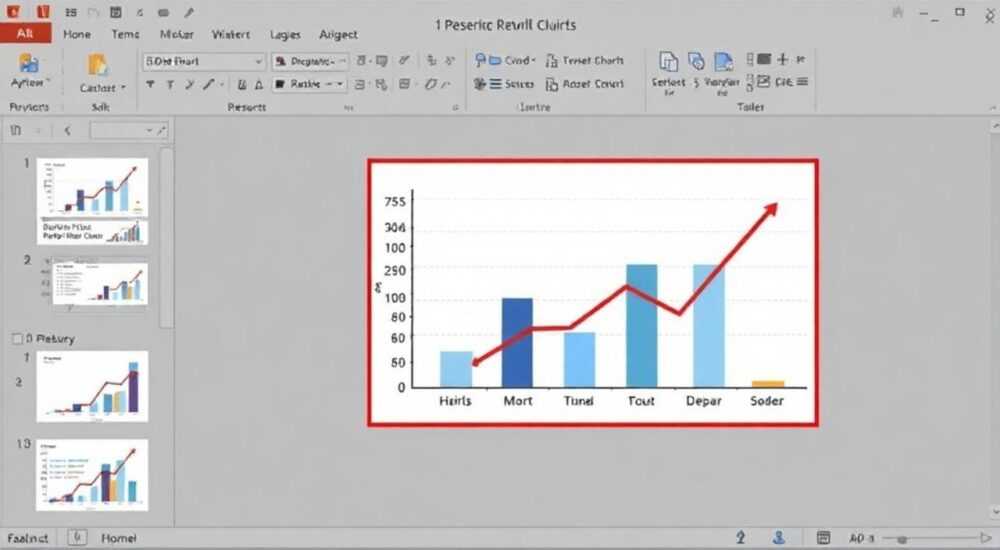
Task: Click the orange Soder bar
Action: click(x=767, y=383)
